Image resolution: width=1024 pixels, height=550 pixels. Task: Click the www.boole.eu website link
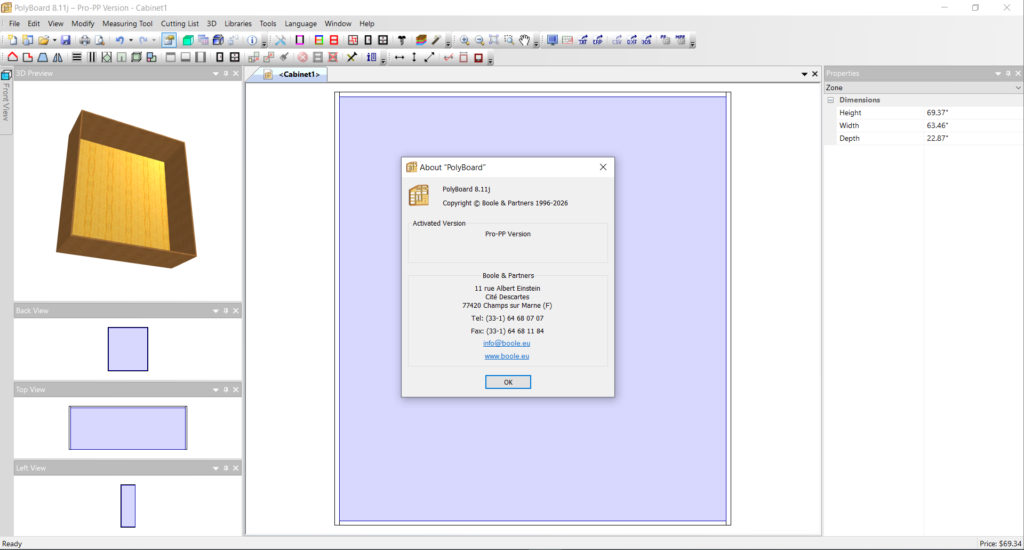507,356
